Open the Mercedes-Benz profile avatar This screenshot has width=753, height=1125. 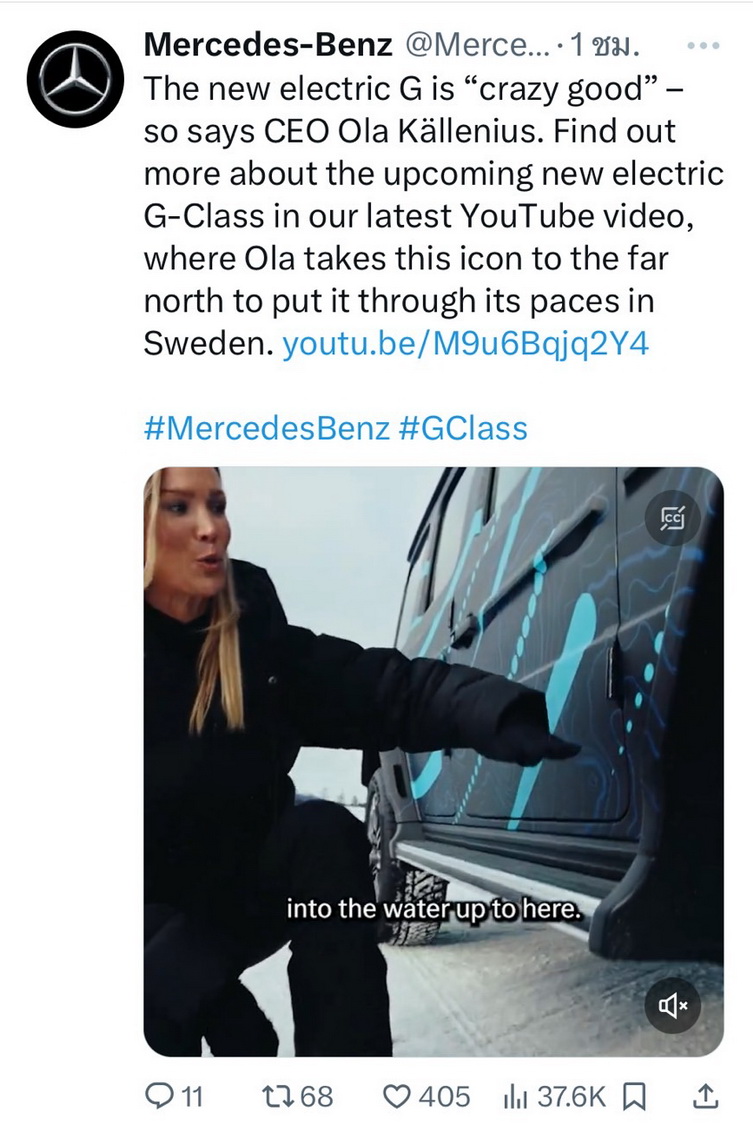(75, 78)
